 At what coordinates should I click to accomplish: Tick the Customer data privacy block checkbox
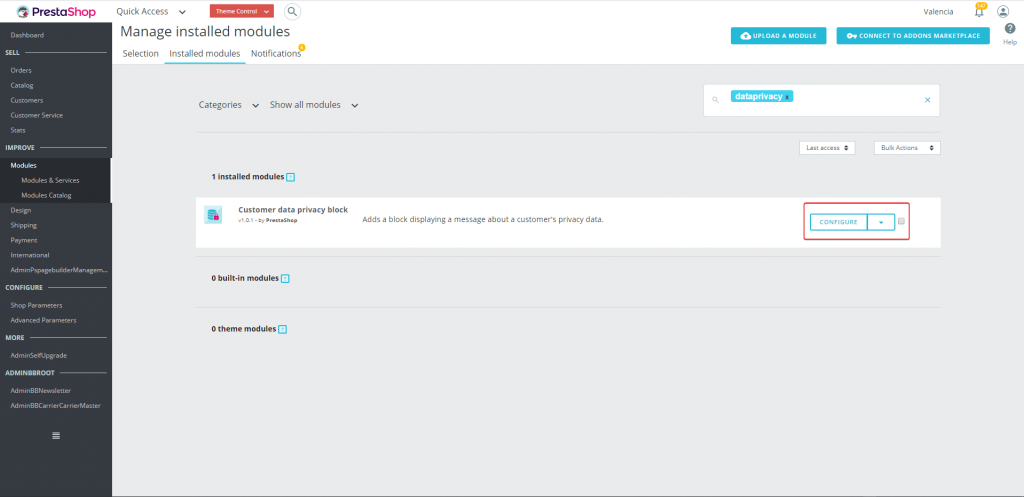(x=902, y=221)
